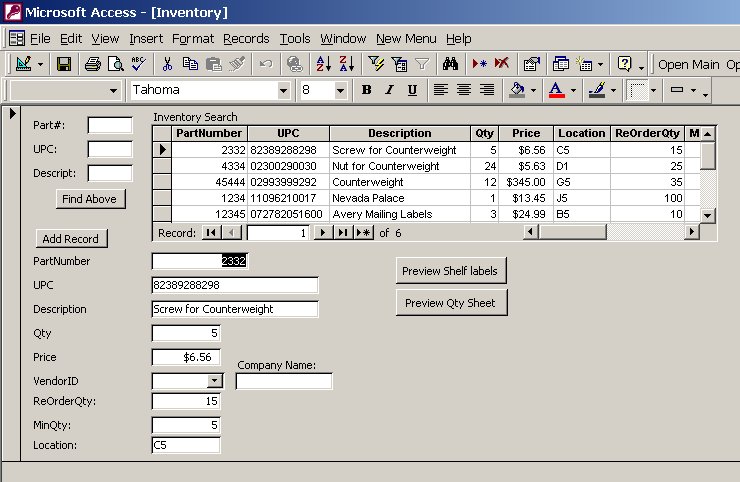The image size is (740, 482).
Task: Click the Cut scissors icon
Action: 167,65
